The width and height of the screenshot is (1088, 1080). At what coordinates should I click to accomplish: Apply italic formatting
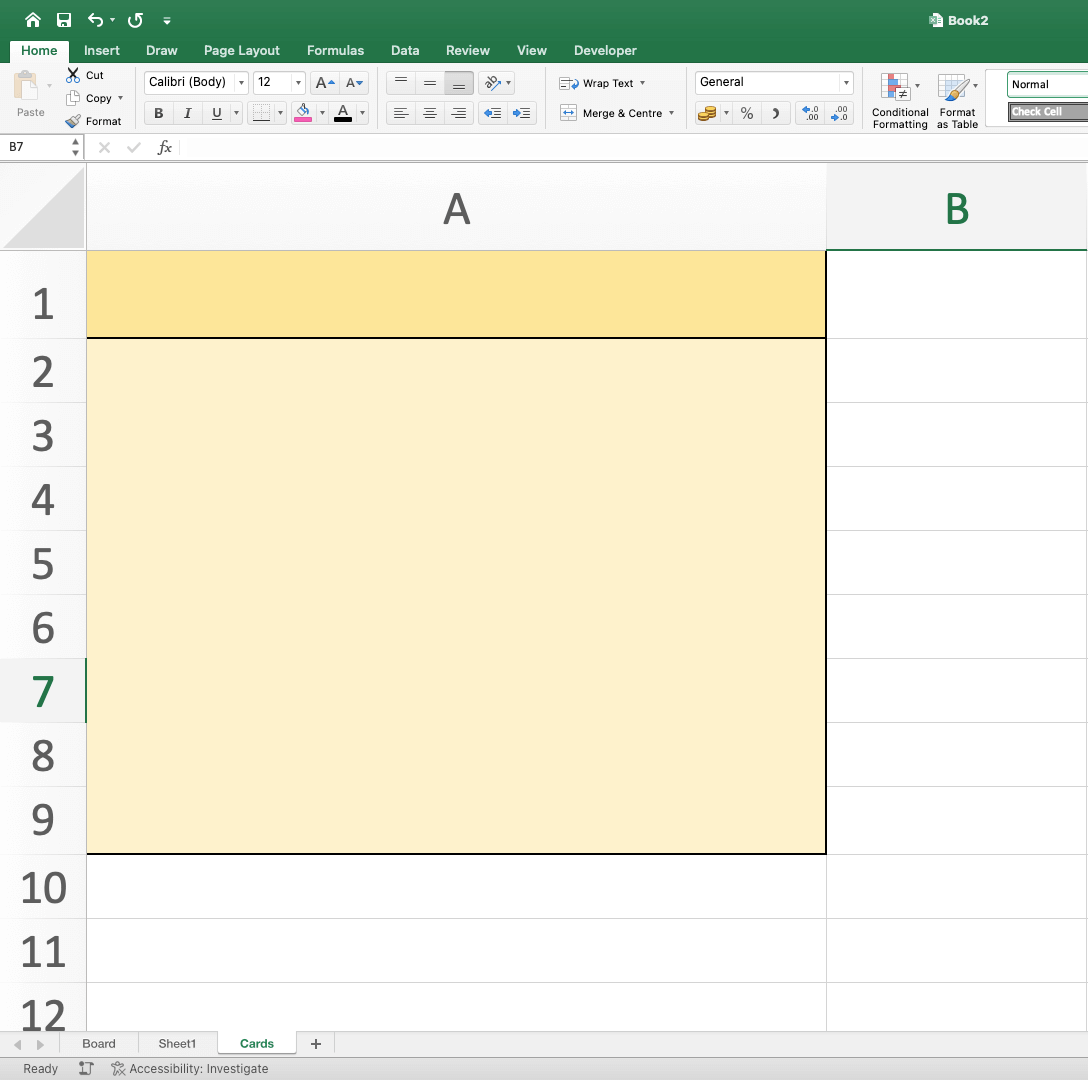(x=187, y=113)
